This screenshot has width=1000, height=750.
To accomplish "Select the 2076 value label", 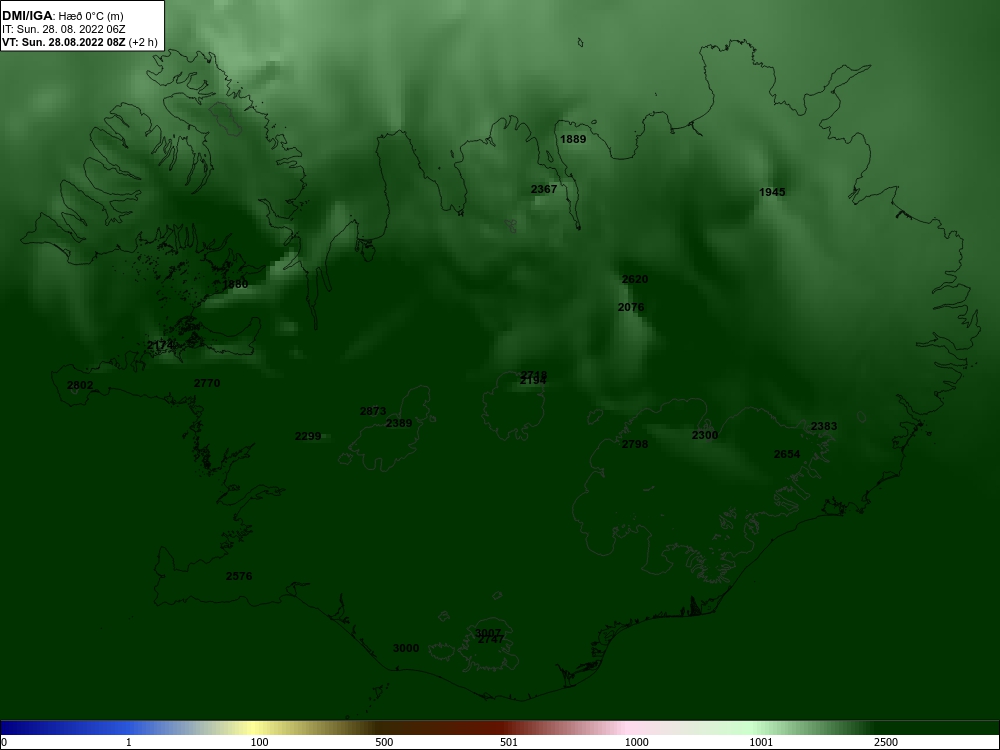I will 631,307.
